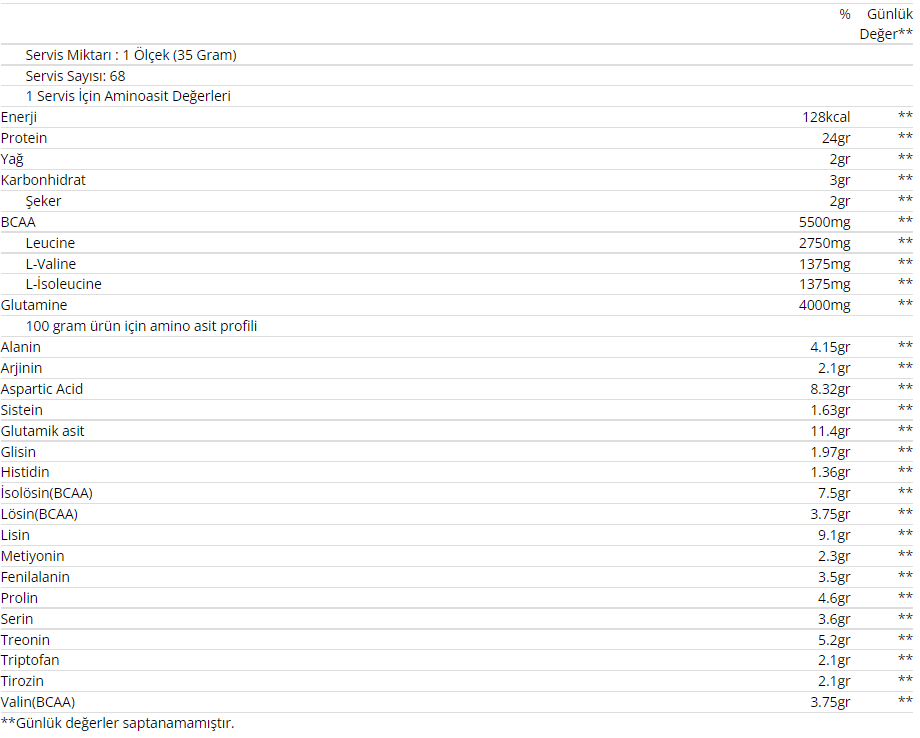Select the Valin(BCAA) 3.75gr value
The height and width of the screenshot is (738, 920).
pyautogui.click(x=830, y=702)
